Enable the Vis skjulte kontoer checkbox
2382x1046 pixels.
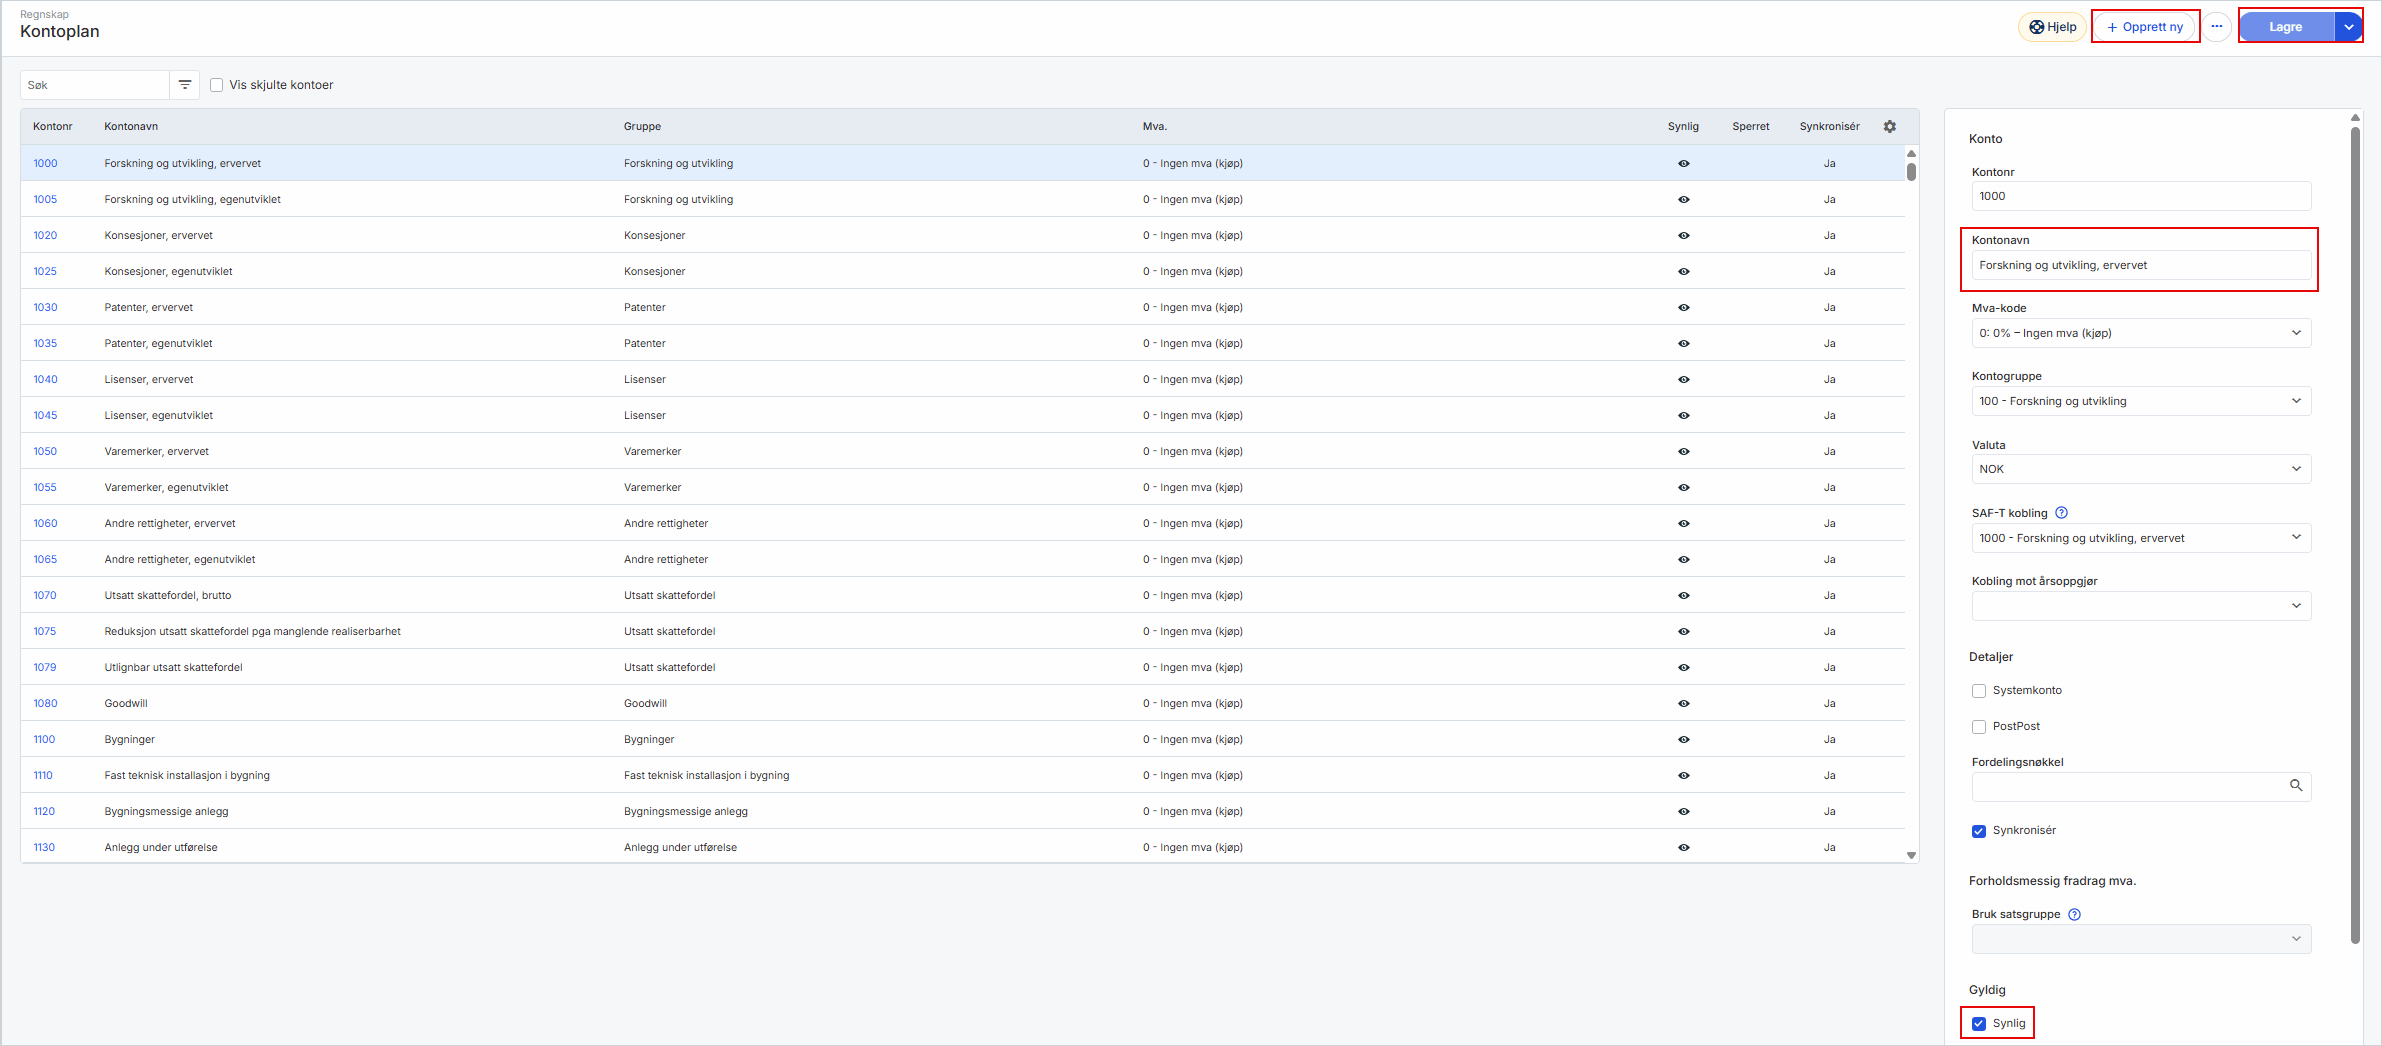coord(217,85)
